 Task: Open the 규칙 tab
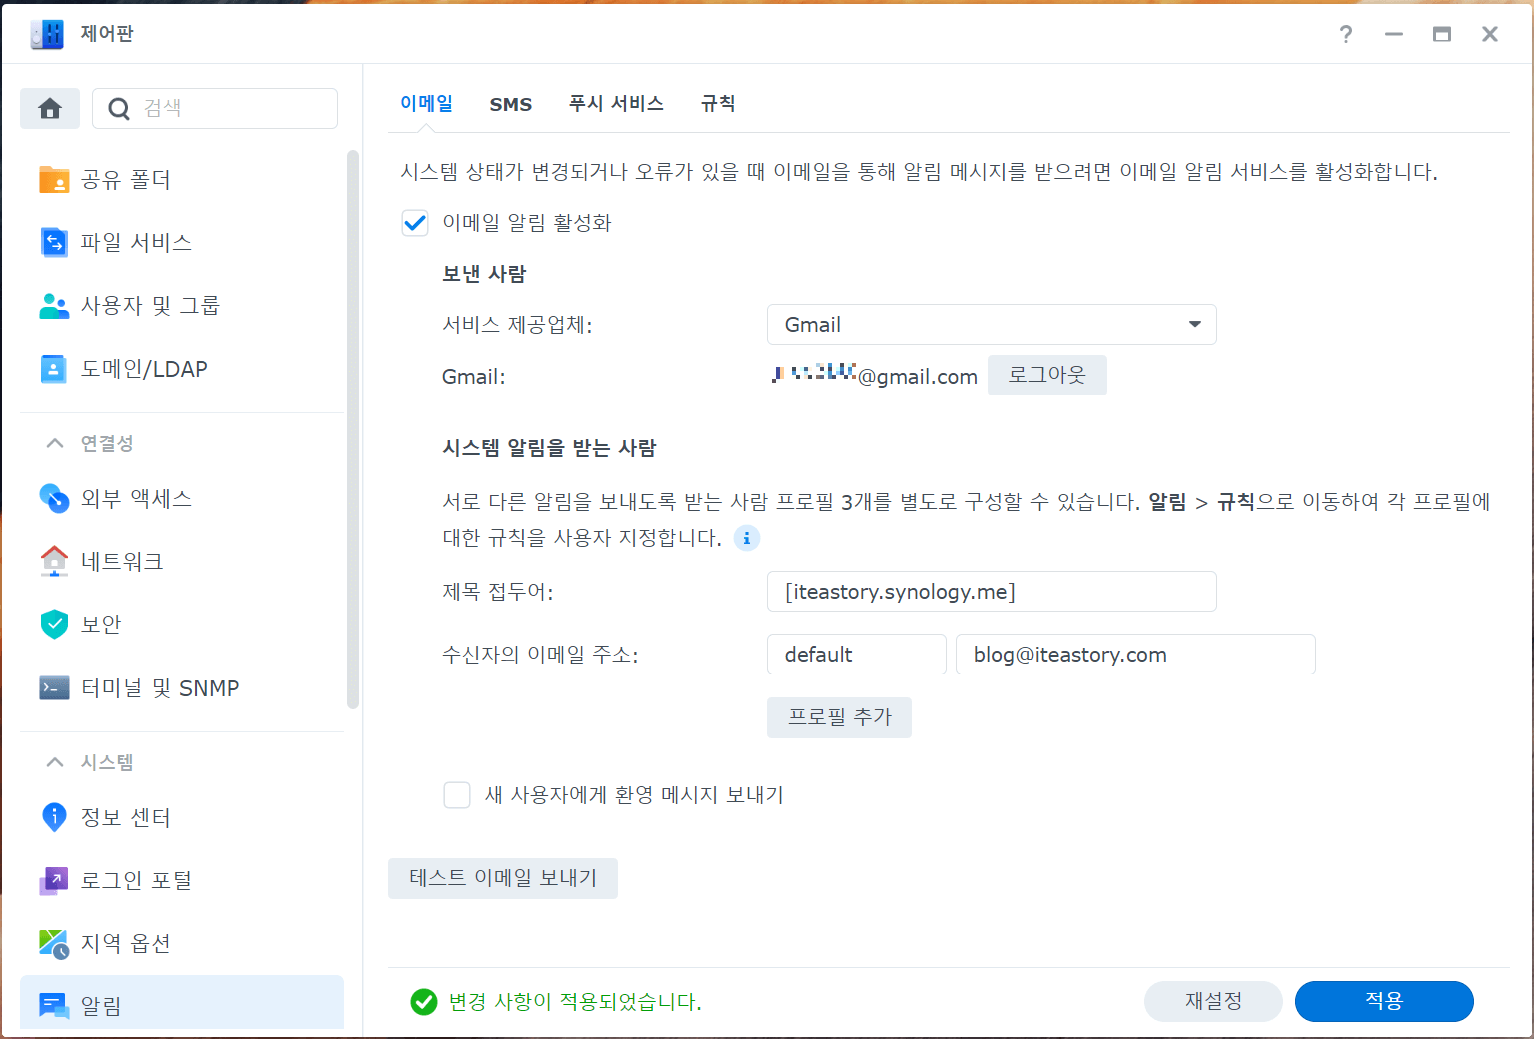point(718,103)
